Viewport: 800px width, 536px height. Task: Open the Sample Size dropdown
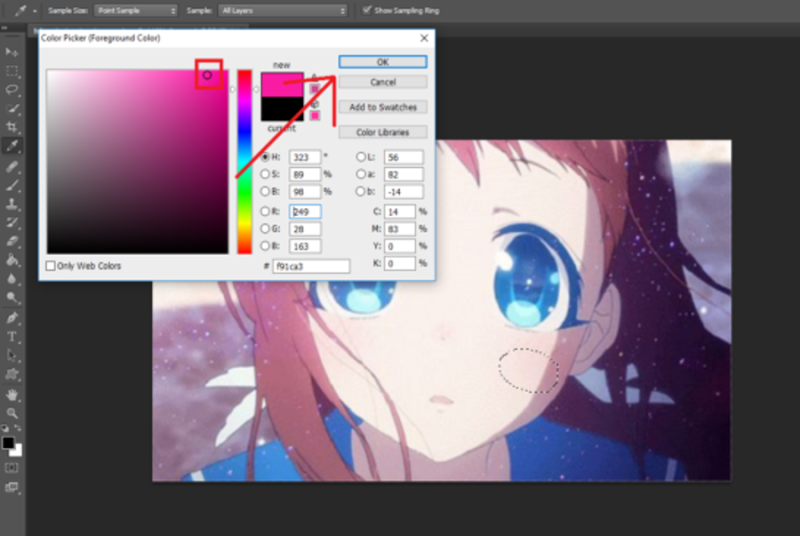pos(136,10)
